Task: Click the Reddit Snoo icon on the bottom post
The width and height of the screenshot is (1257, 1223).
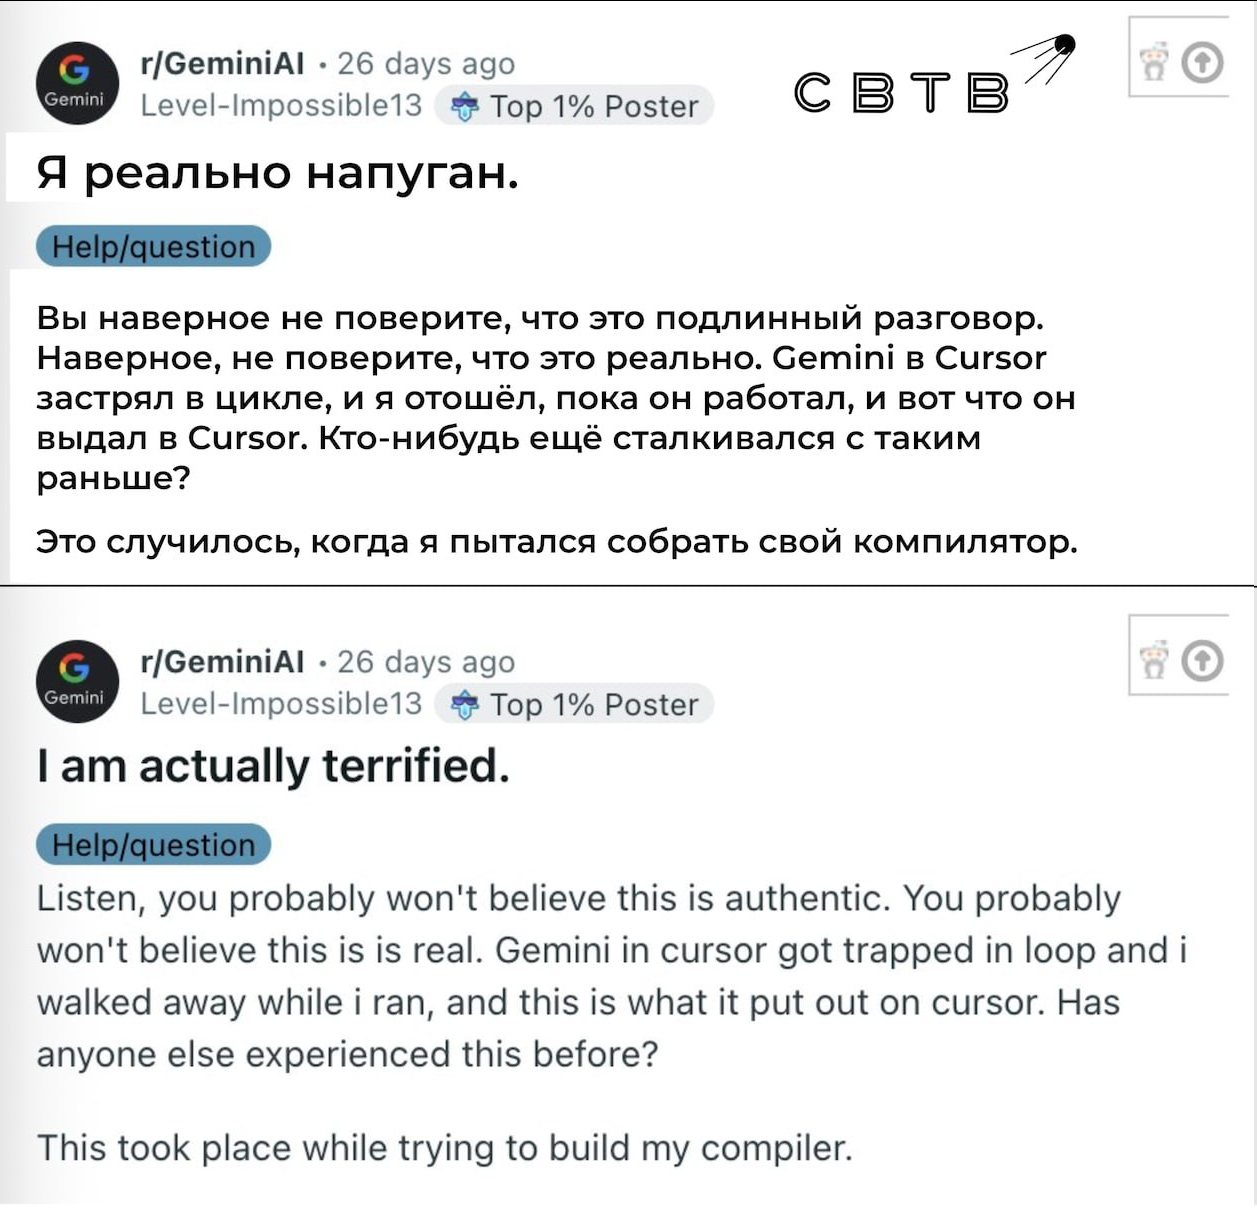Action: [1154, 661]
